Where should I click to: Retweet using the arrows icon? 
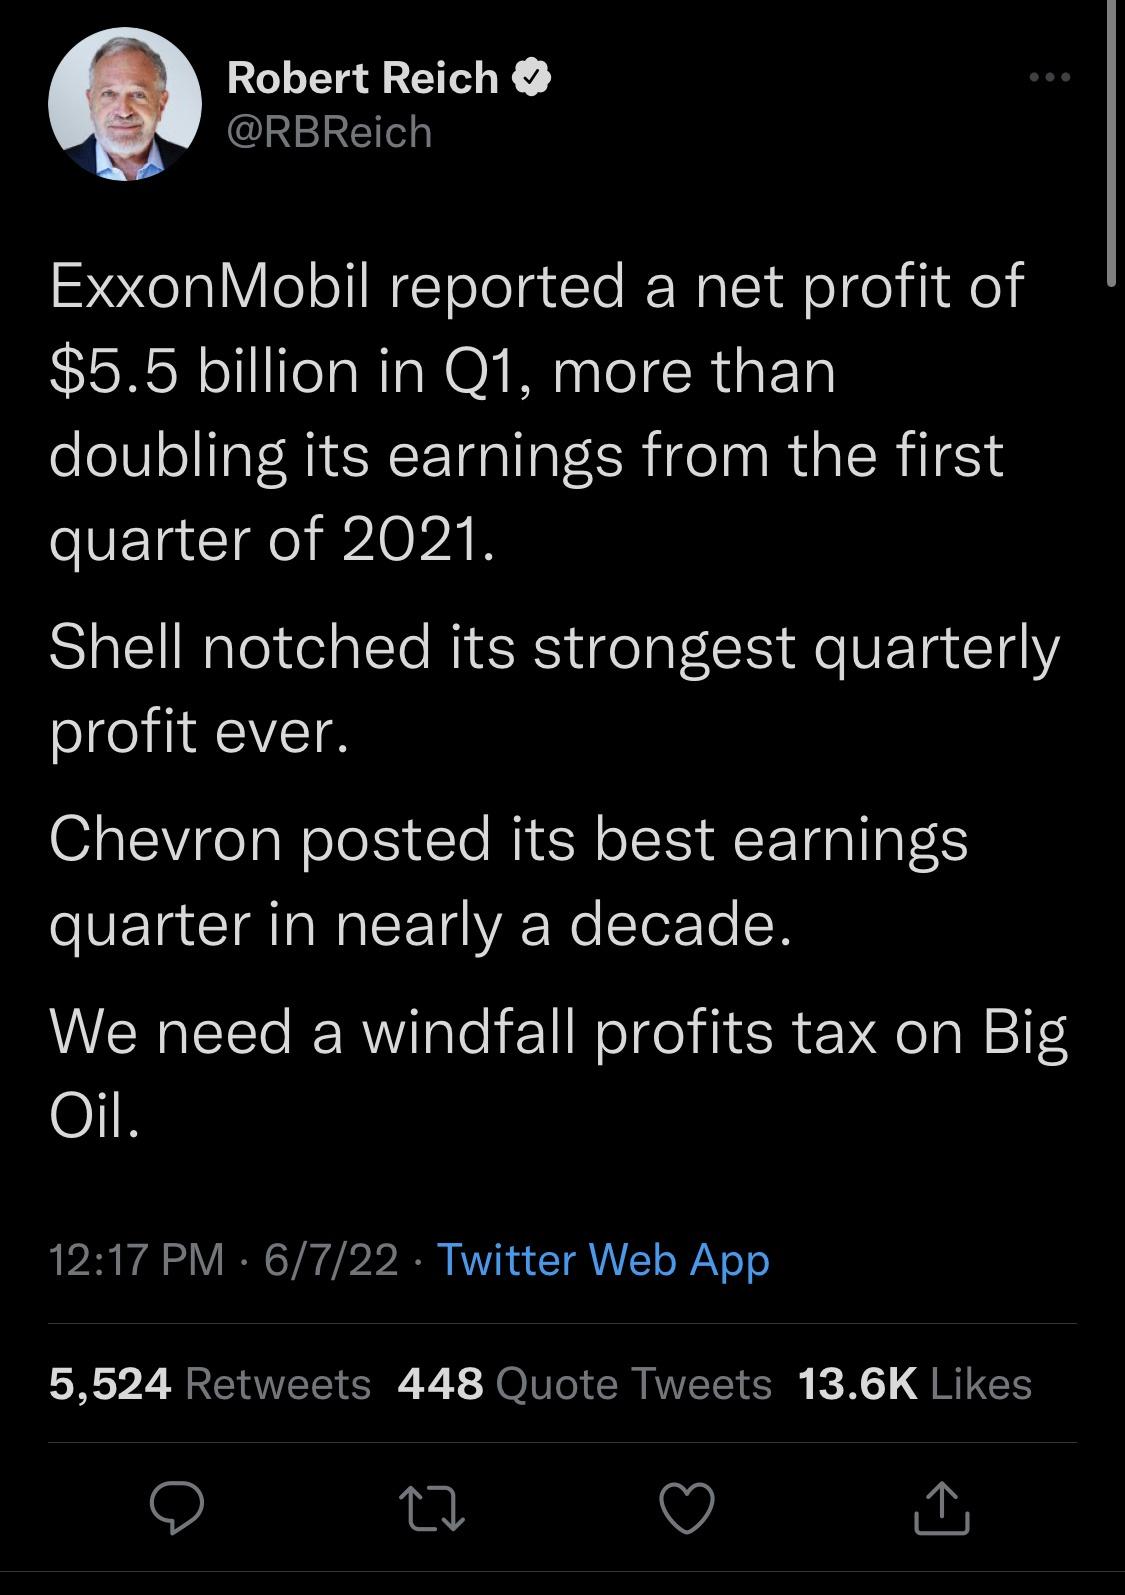(x=432, y=1509)
